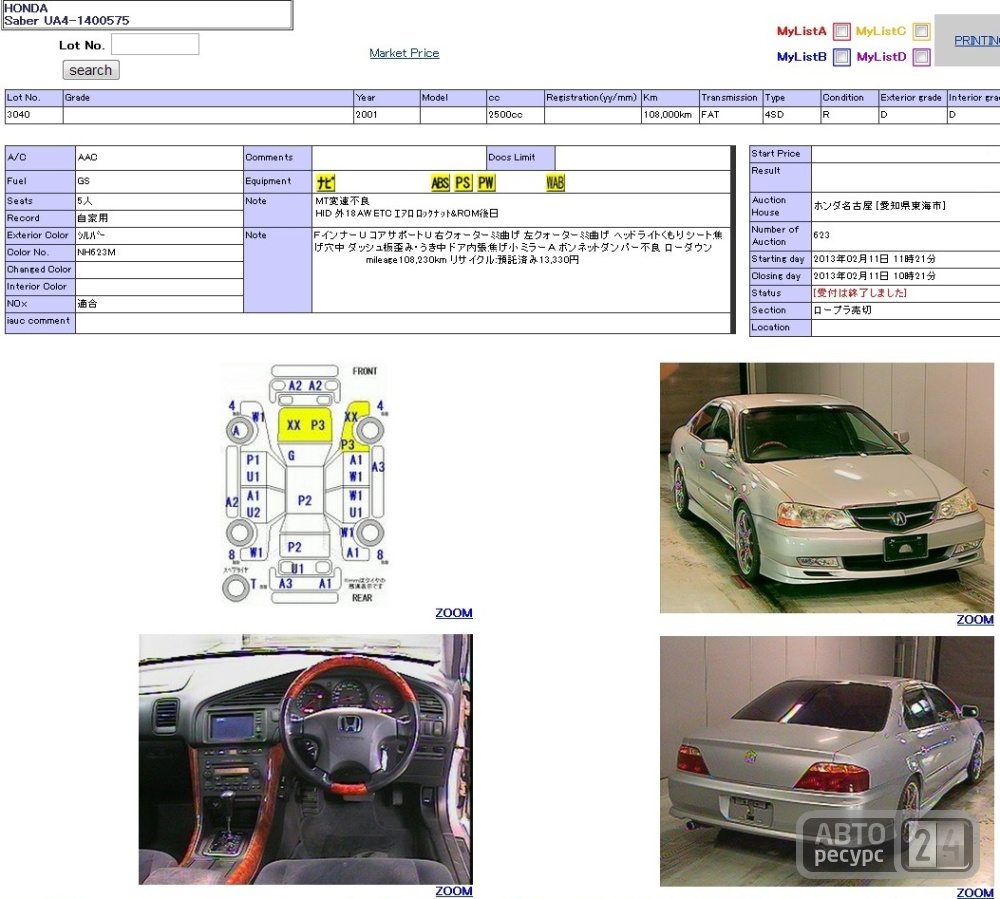1000x899 pixels.
Task: Tick the MyListD checkbox
Action: point(921,57)
